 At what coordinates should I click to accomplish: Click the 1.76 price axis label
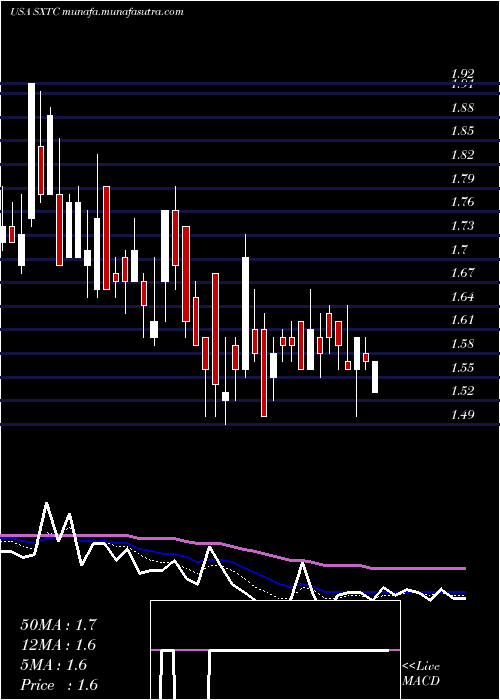(462, 202)
